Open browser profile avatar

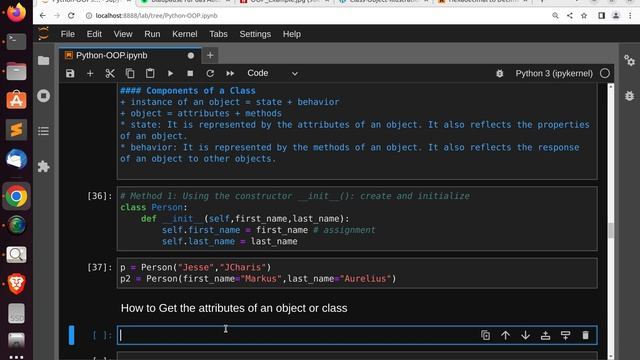[x=616, y=16]
